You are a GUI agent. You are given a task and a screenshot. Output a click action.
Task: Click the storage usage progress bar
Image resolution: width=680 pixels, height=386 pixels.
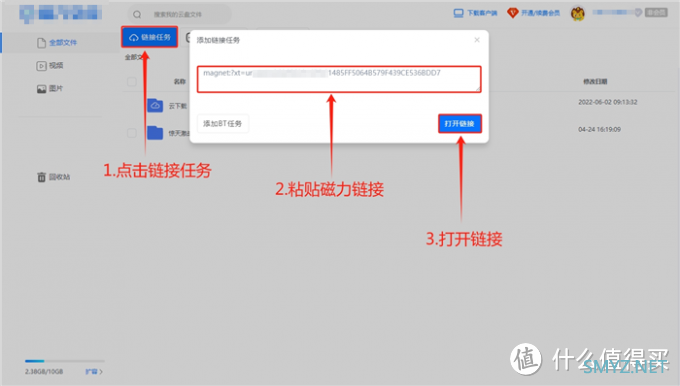click(65, 361)
